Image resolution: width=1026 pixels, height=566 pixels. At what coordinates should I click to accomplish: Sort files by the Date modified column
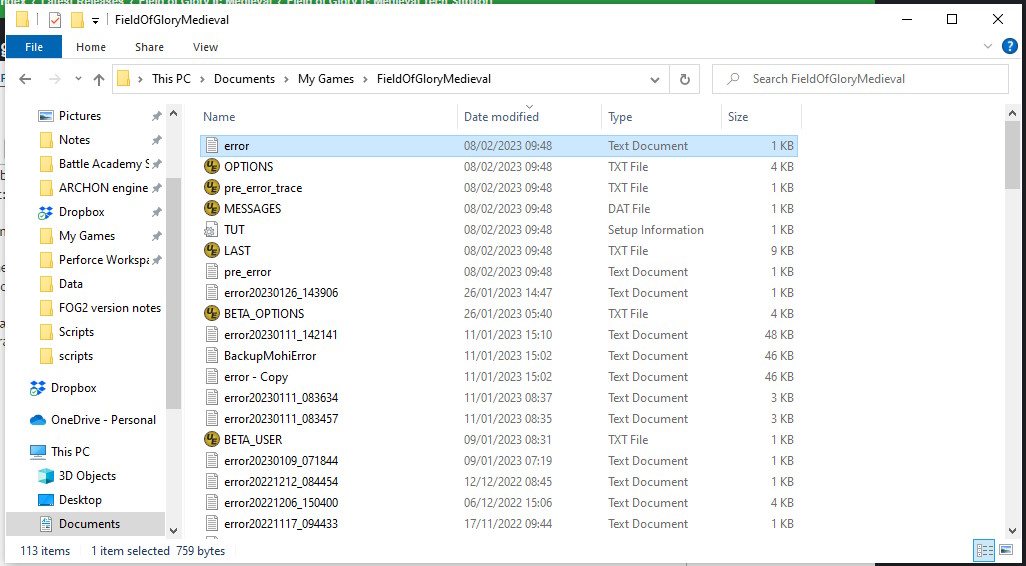coord(501,117)
